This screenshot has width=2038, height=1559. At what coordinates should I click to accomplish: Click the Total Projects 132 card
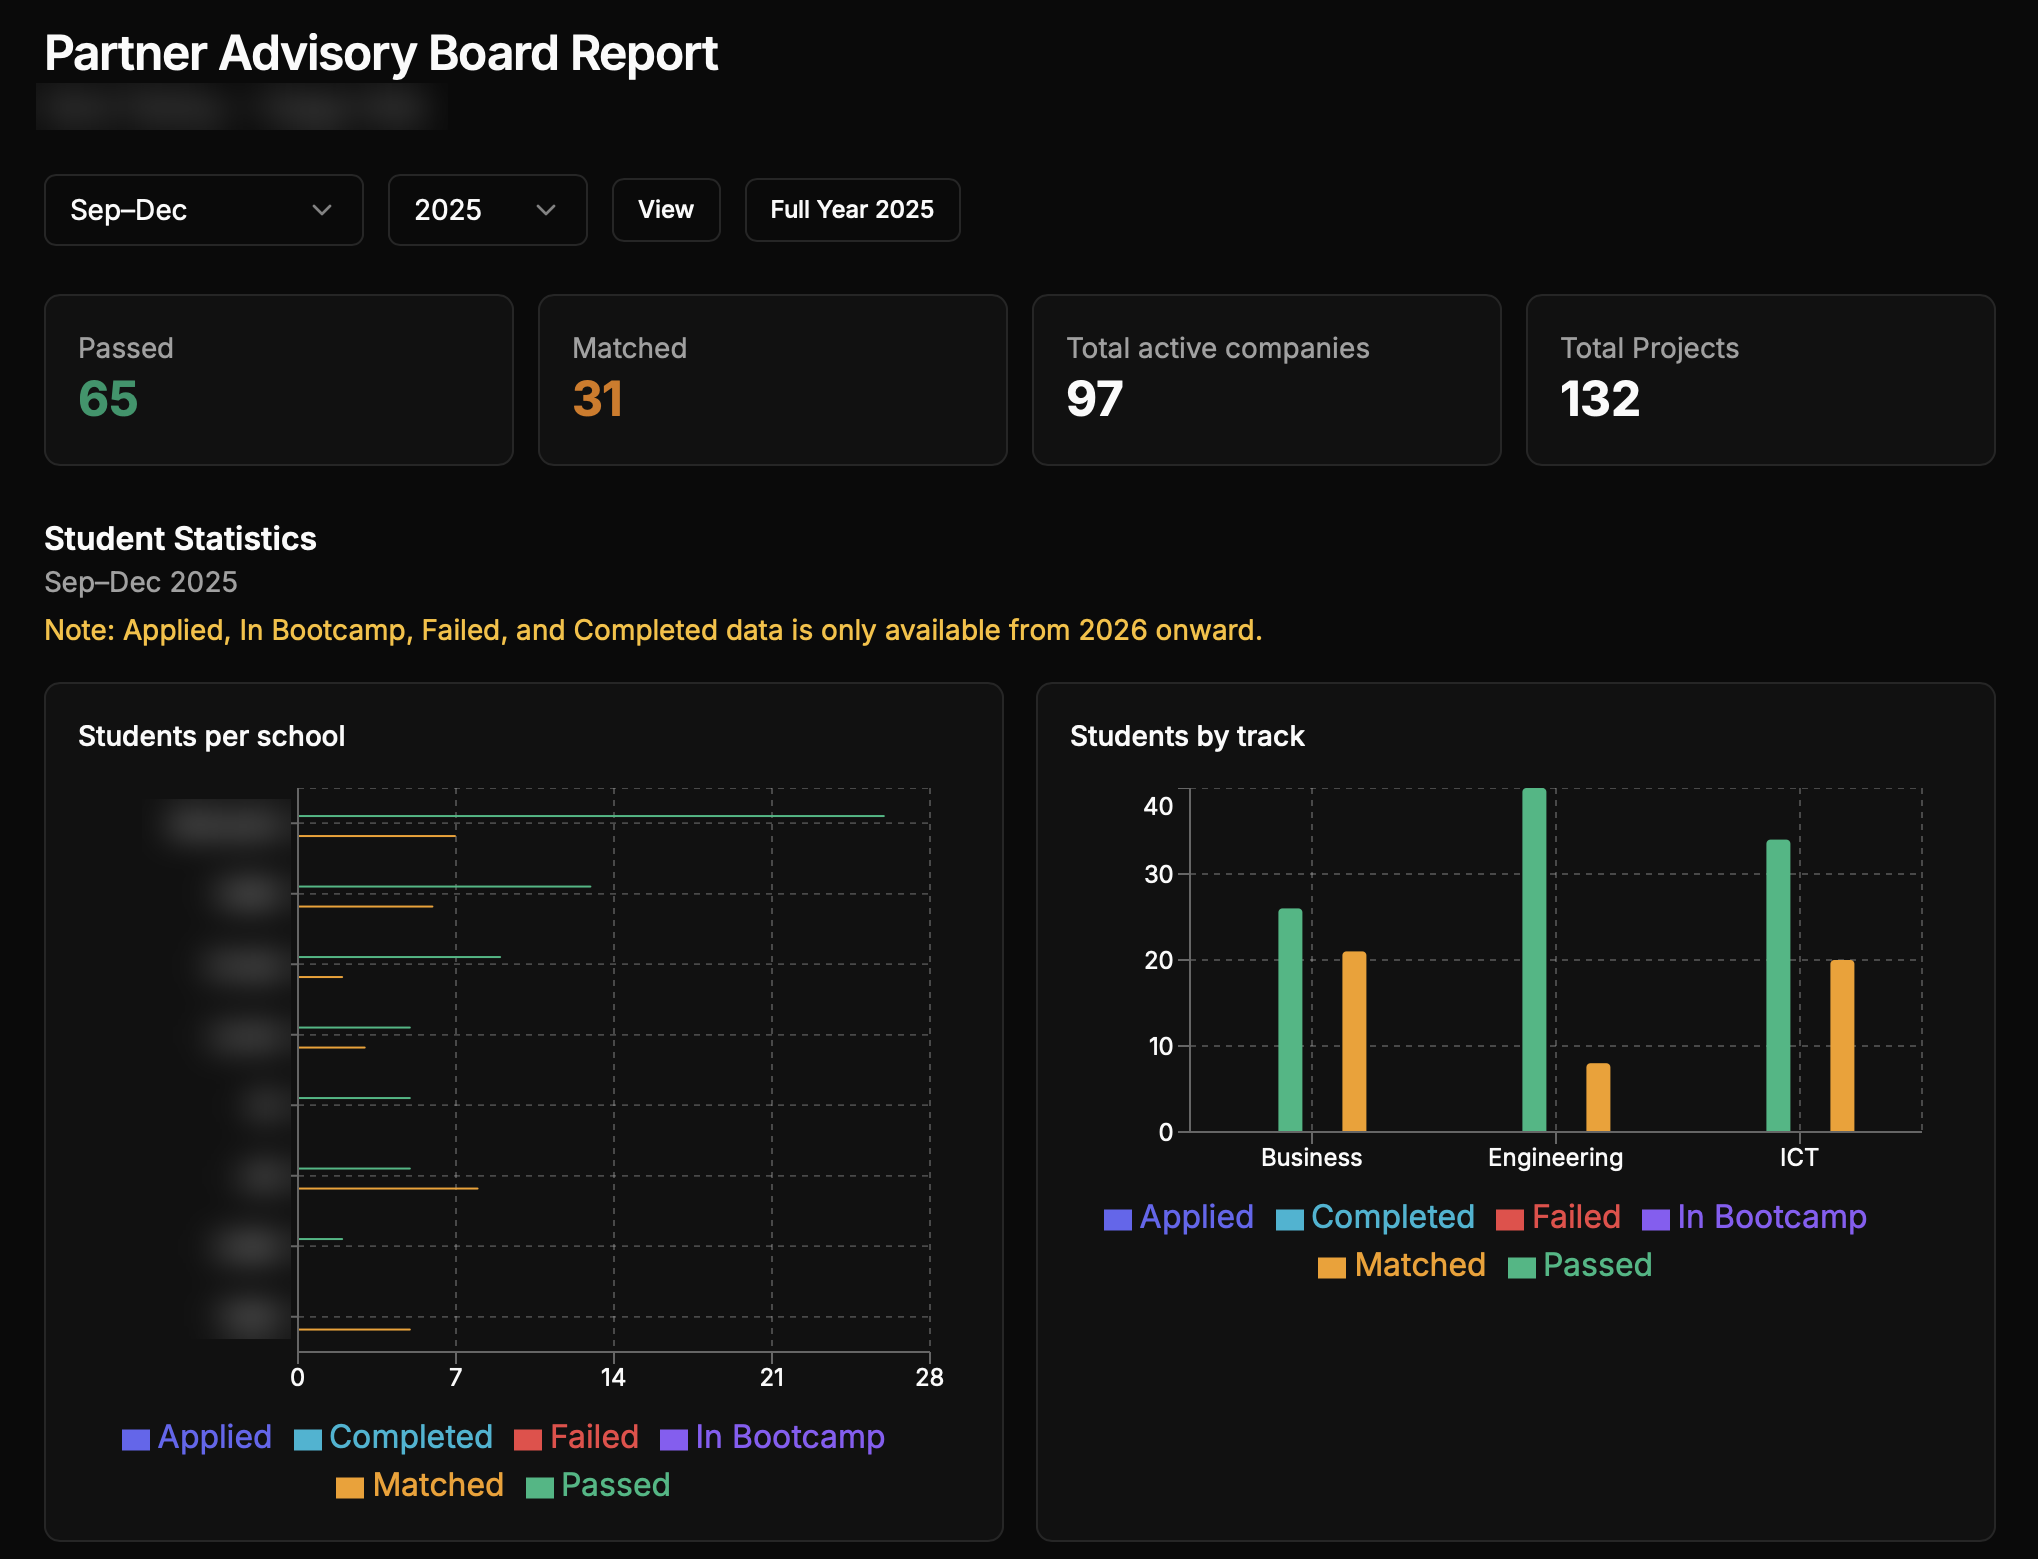coord(1761,380)
